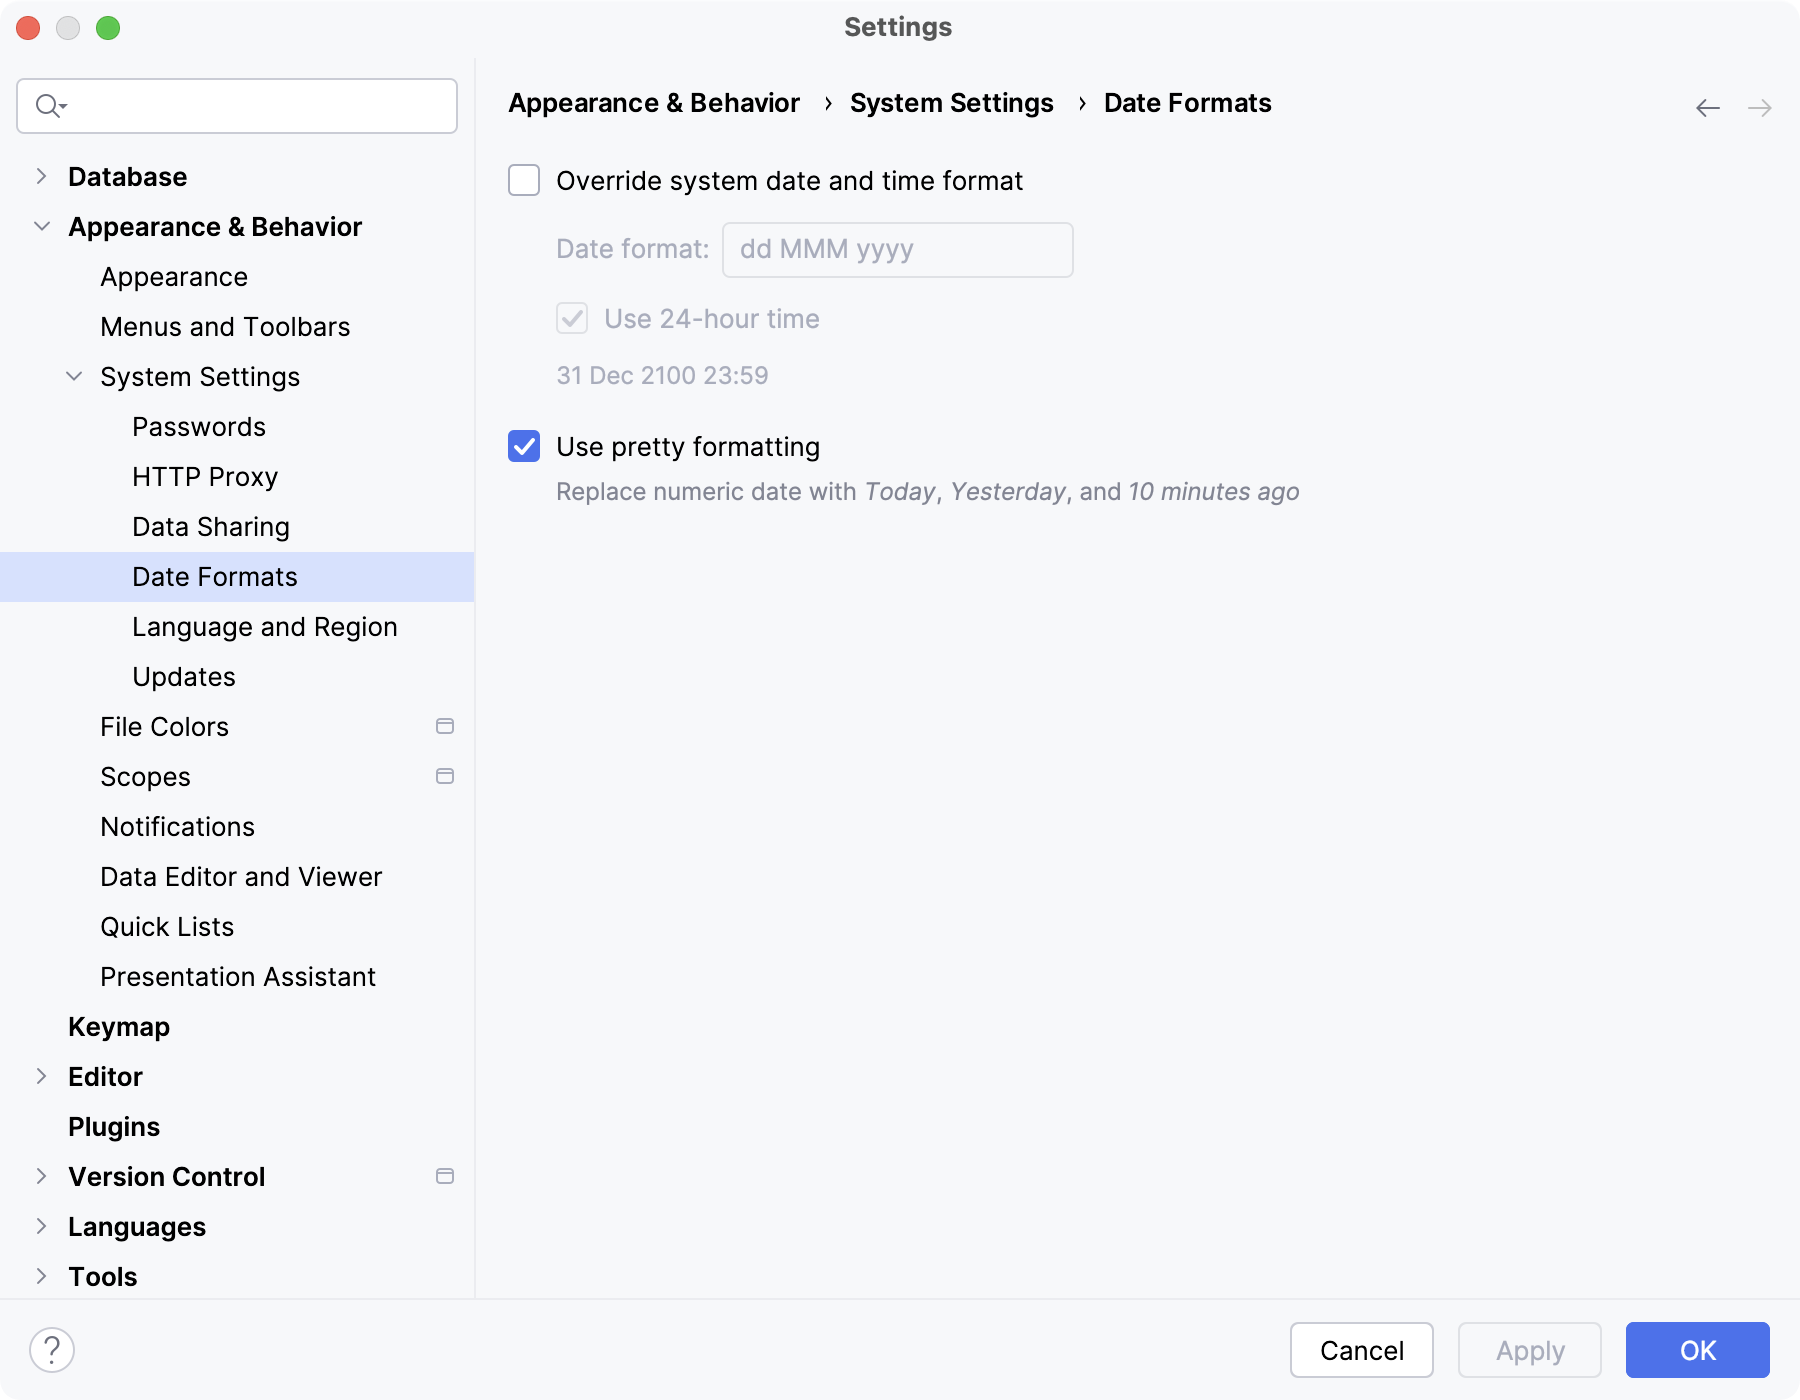Select Language and Region in the sidebar
This screenshot has width=1800, height=1400.
point(264,626)
